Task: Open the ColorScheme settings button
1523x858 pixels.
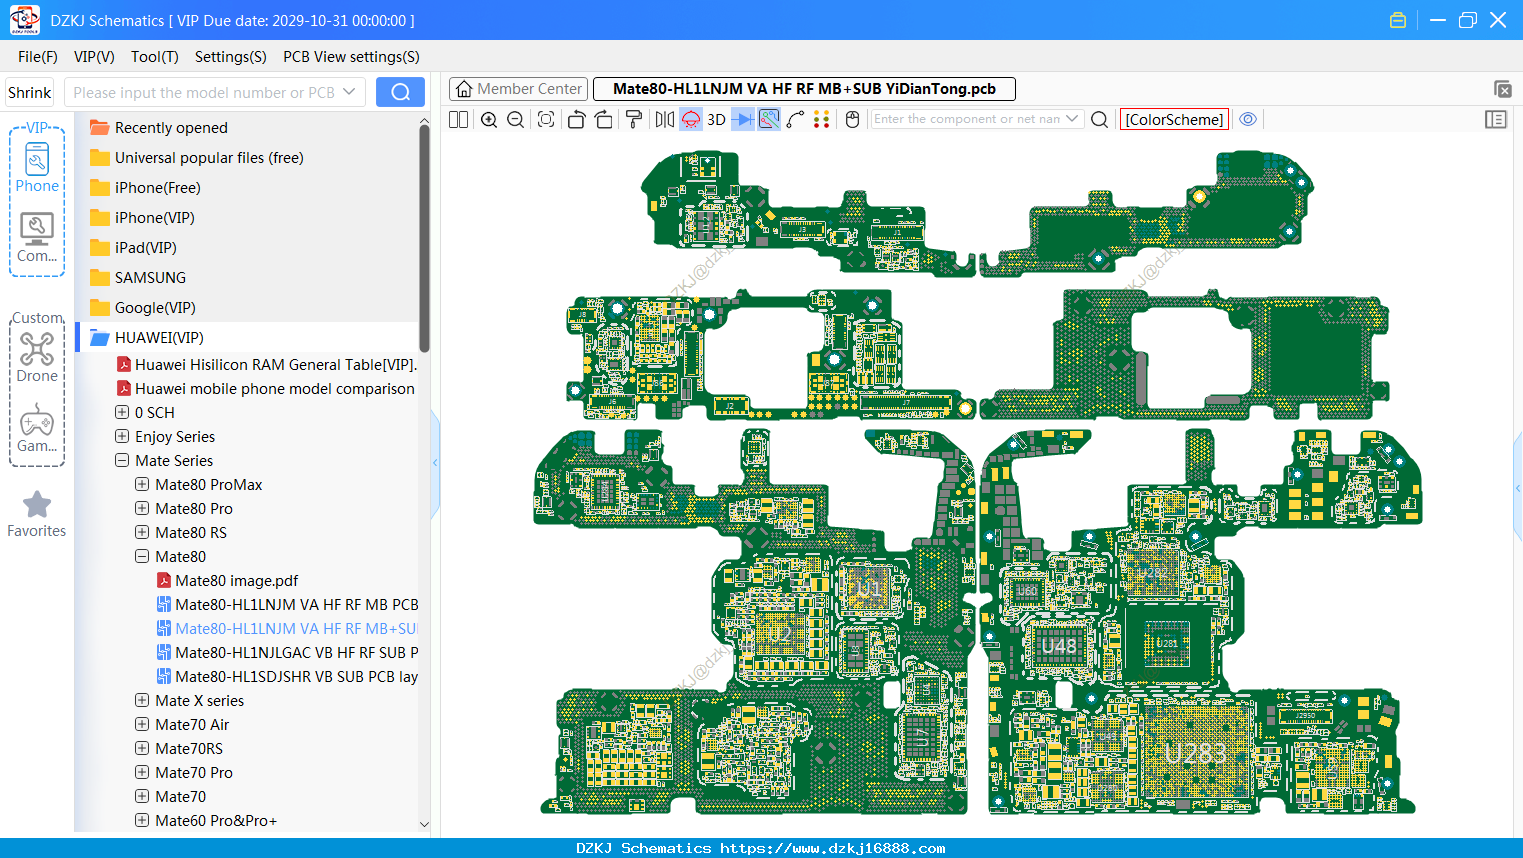Action: click(1174, 120)
